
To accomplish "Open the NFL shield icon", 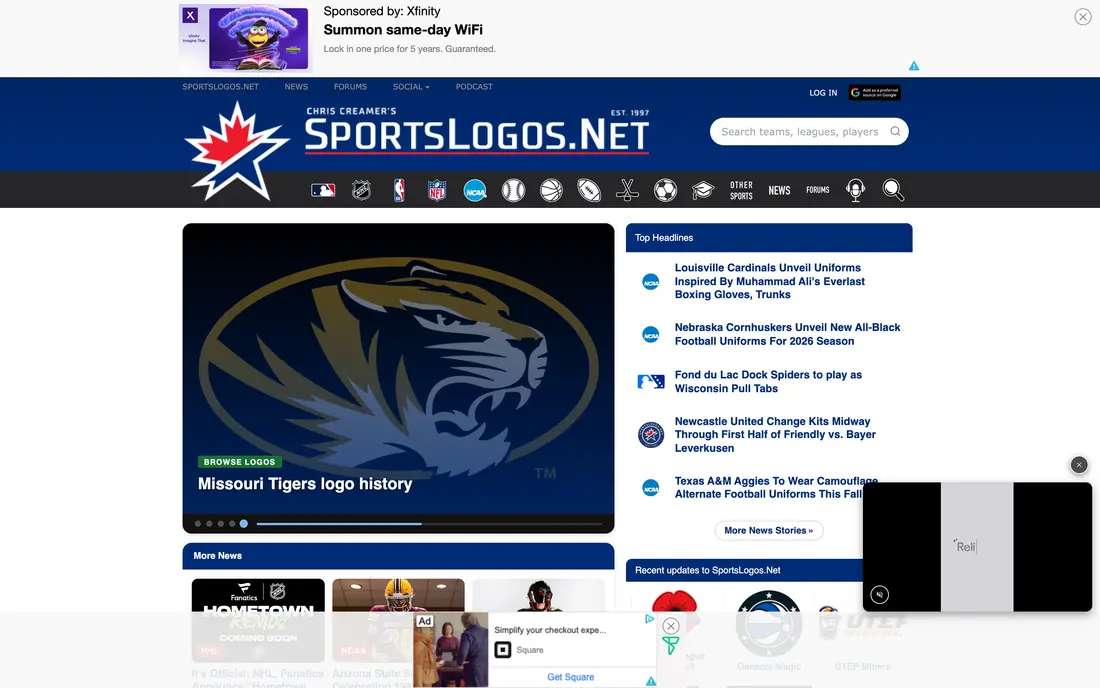I will coord(437,190).
